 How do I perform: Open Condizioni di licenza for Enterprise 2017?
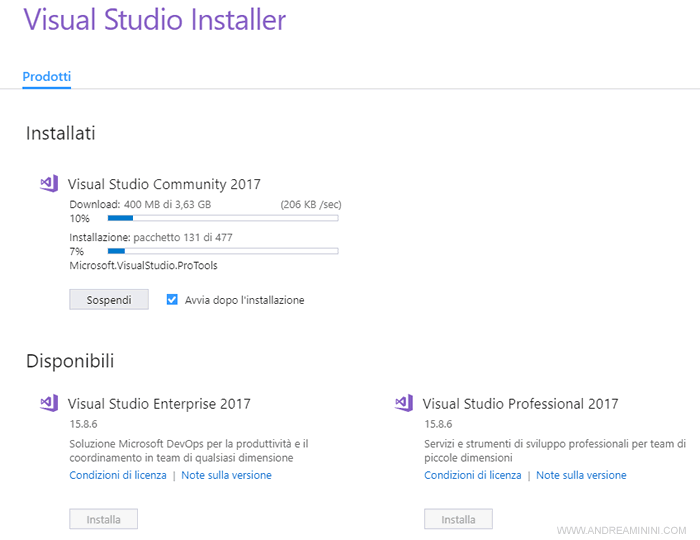(x=116, y=475)
